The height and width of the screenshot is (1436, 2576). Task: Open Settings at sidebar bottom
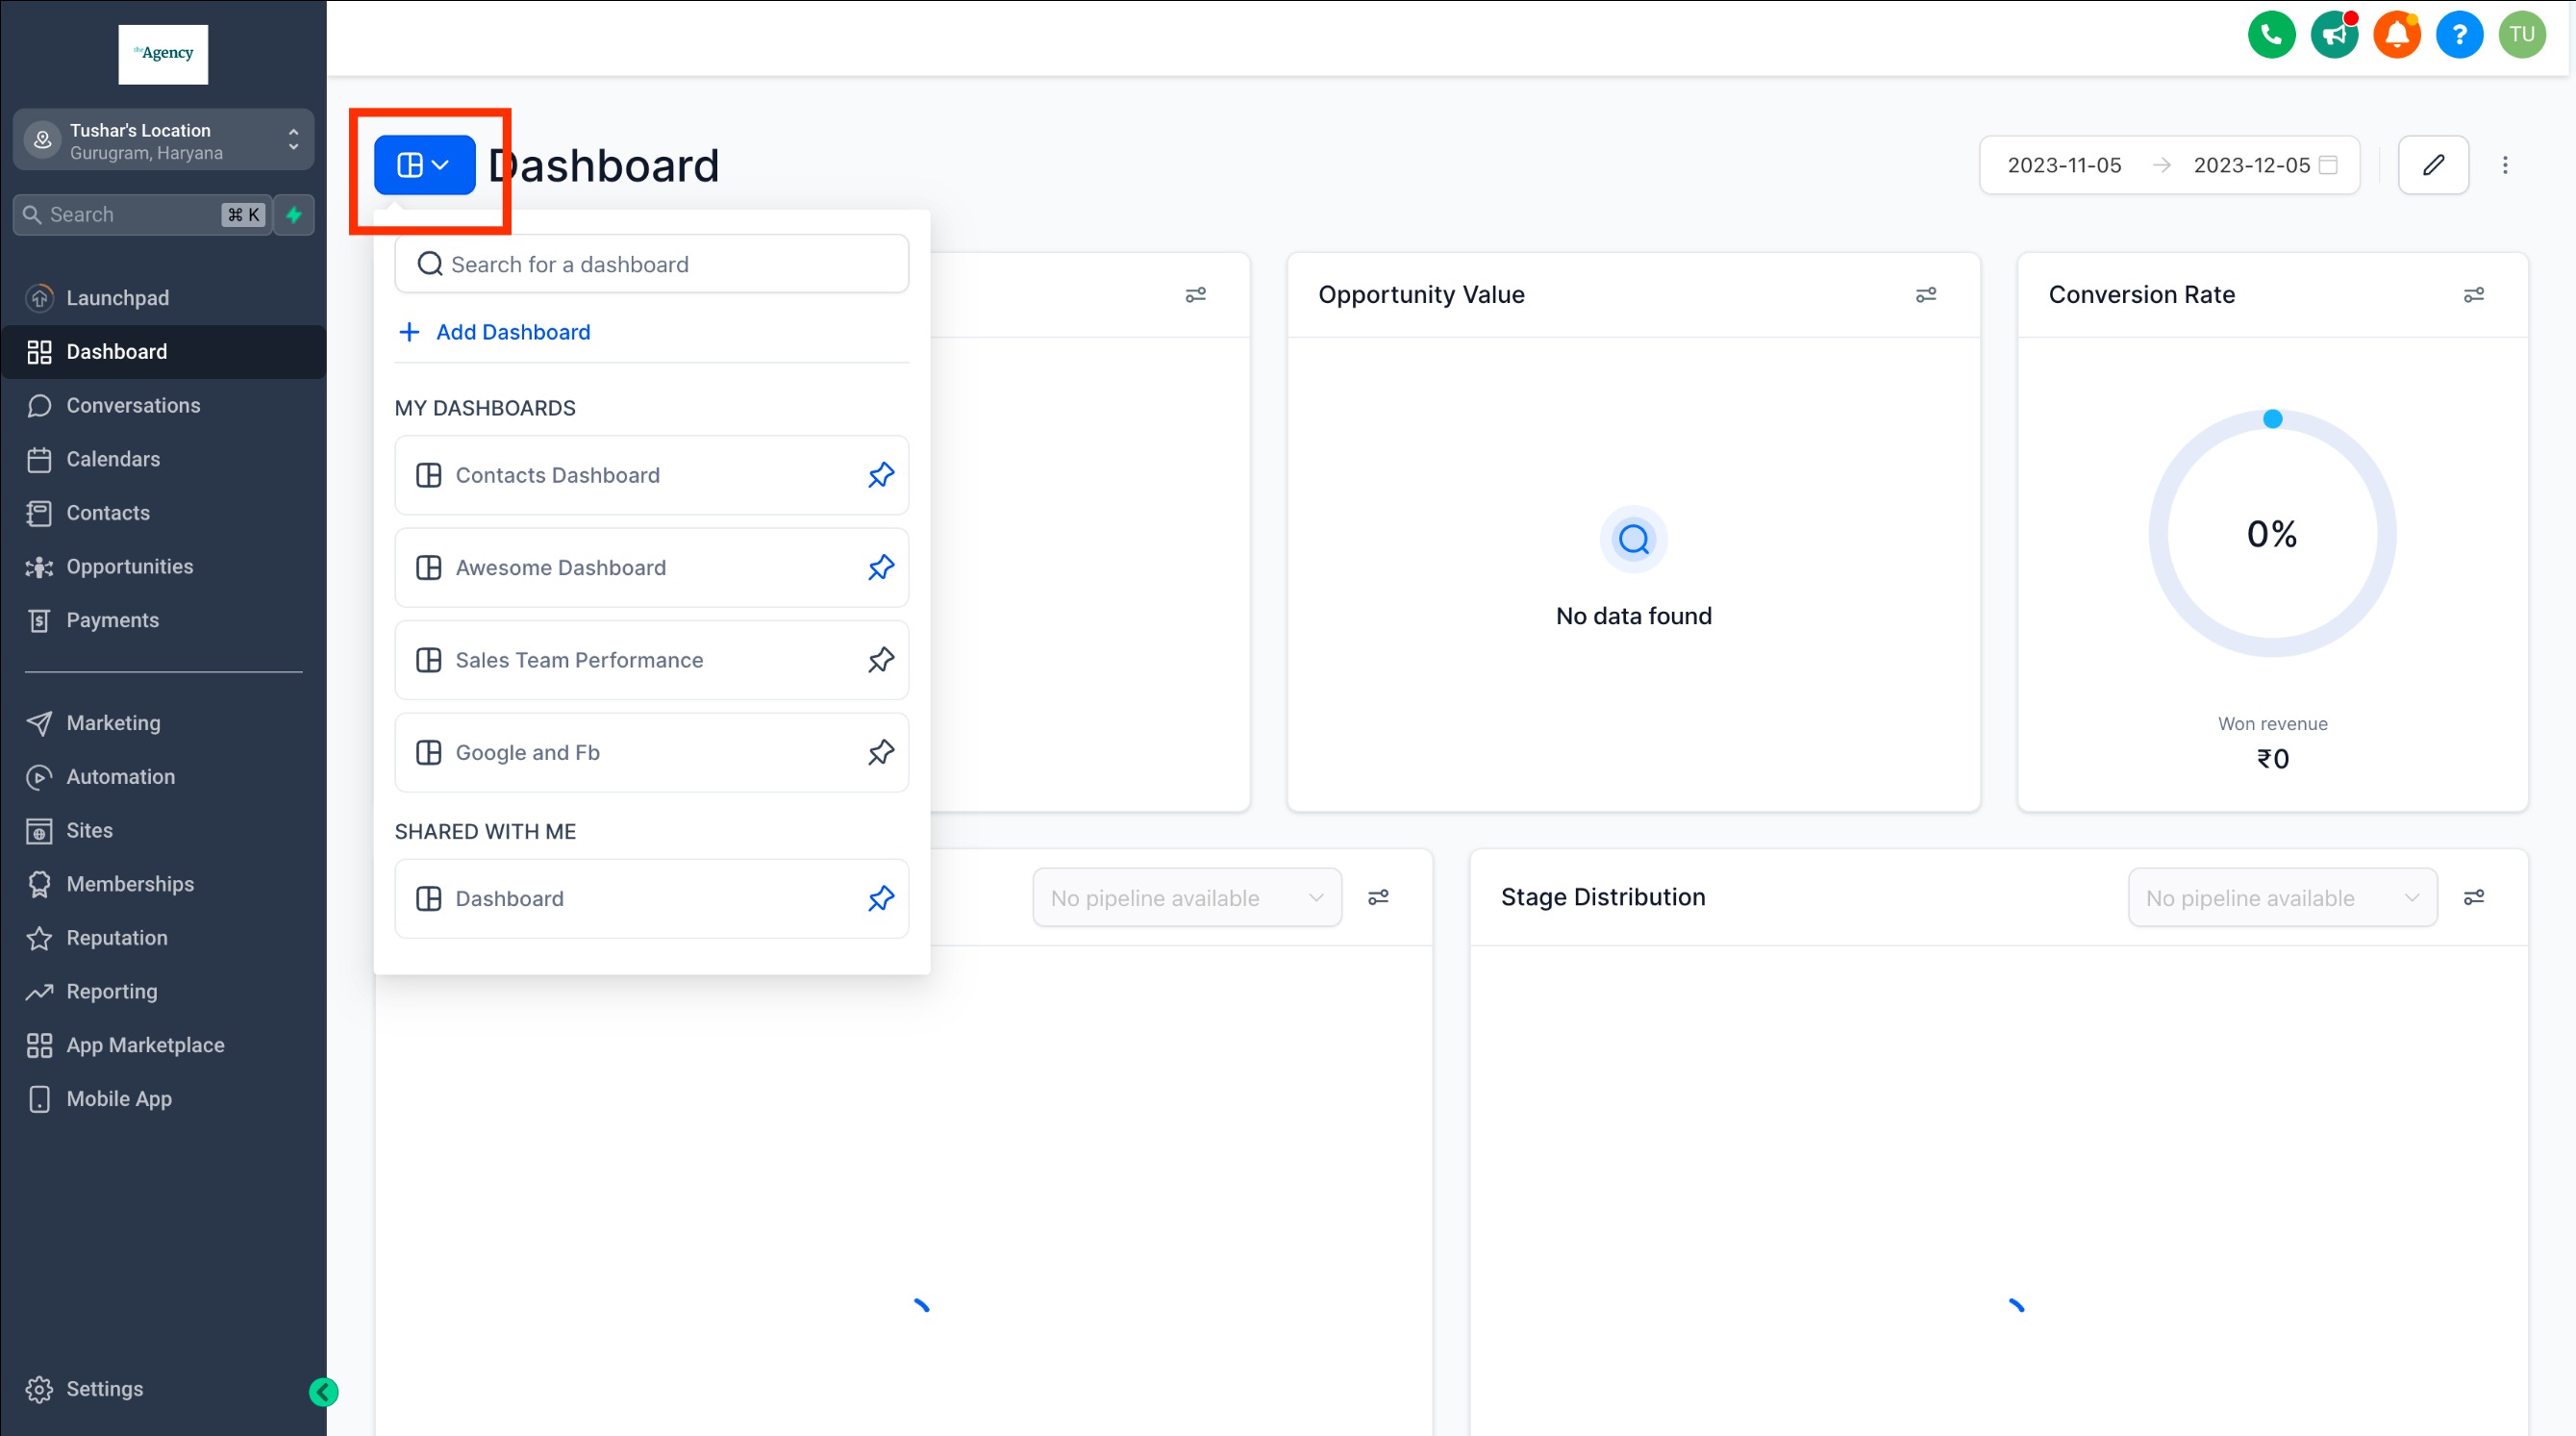pos(104,1389)
